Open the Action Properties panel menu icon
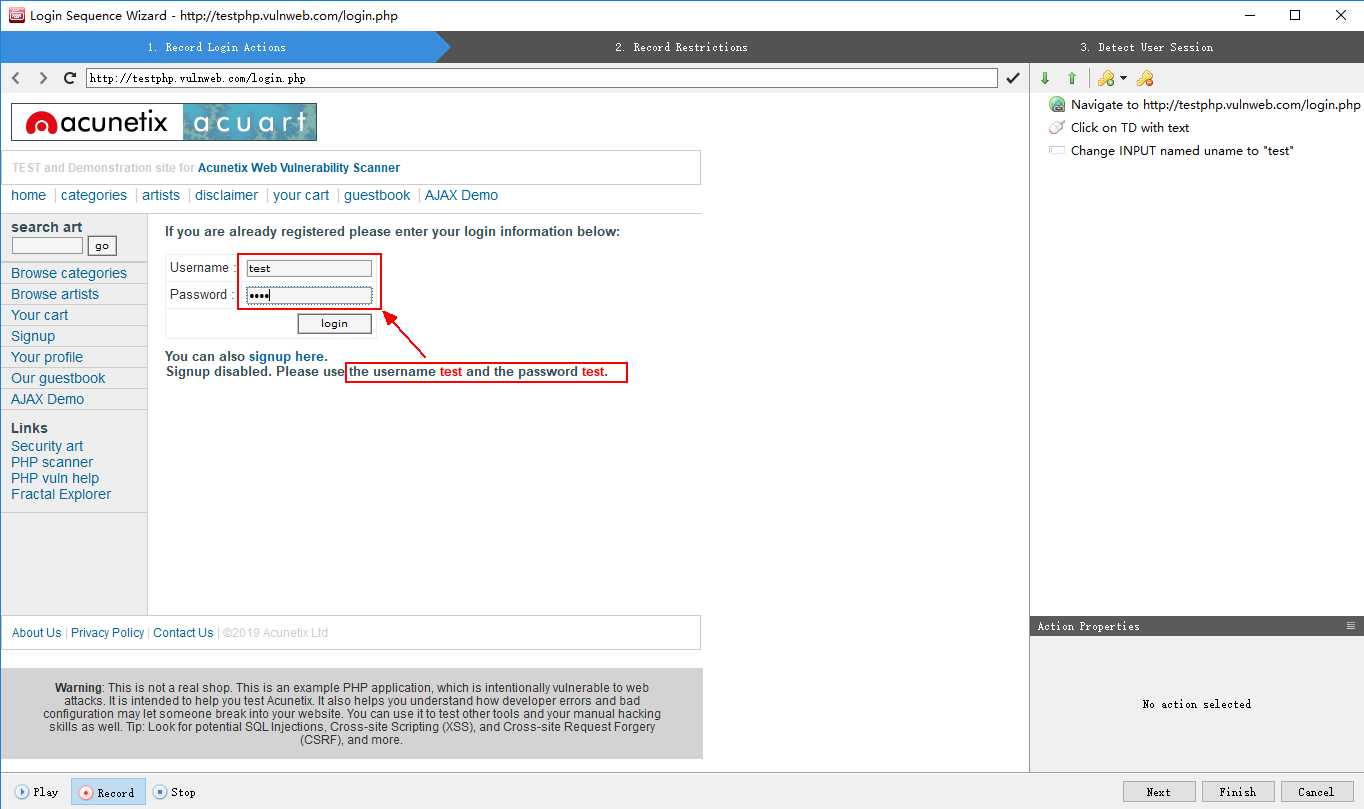Viewport: 1364px width, 809px height. pyautogui.click(x=1351, y=625)
